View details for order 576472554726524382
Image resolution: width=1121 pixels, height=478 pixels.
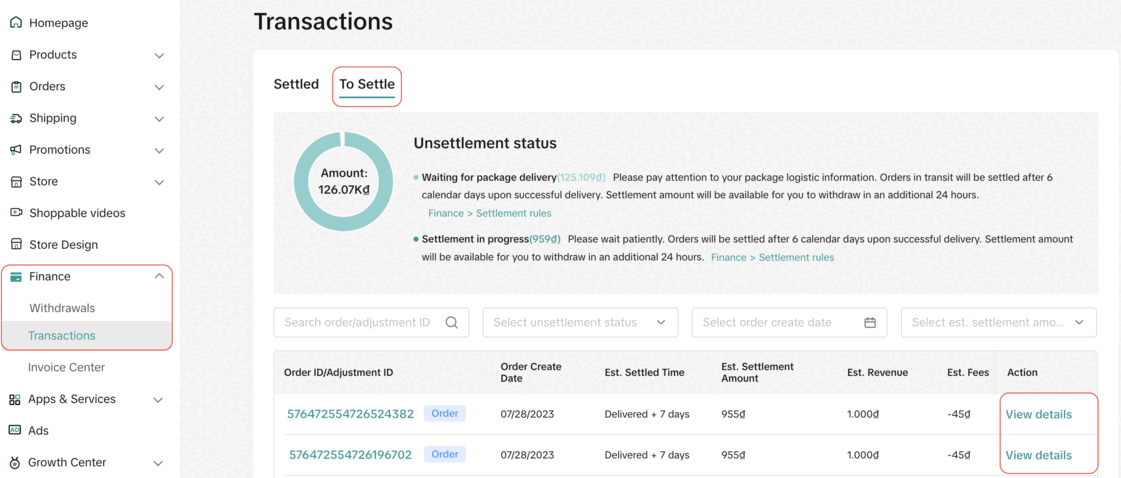(1038, 414)
